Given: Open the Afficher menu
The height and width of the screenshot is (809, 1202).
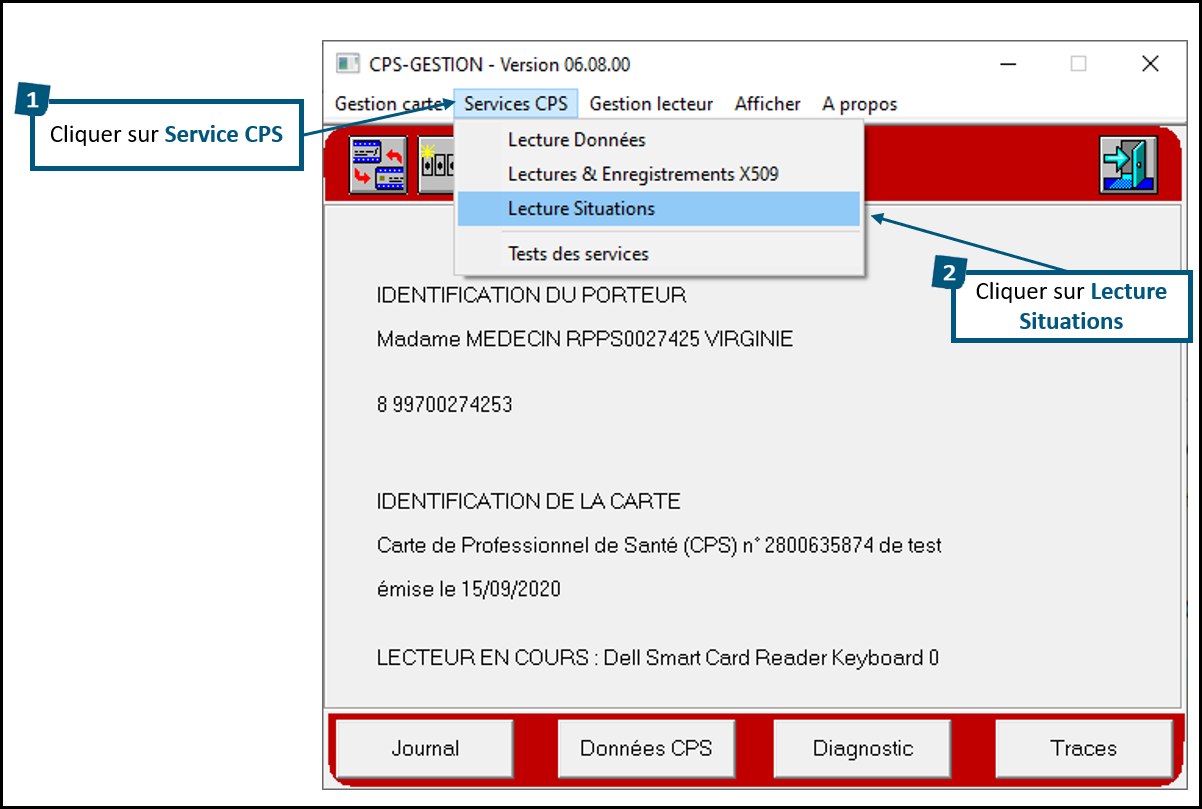Looking at the screenshot, I should point(766,103).
